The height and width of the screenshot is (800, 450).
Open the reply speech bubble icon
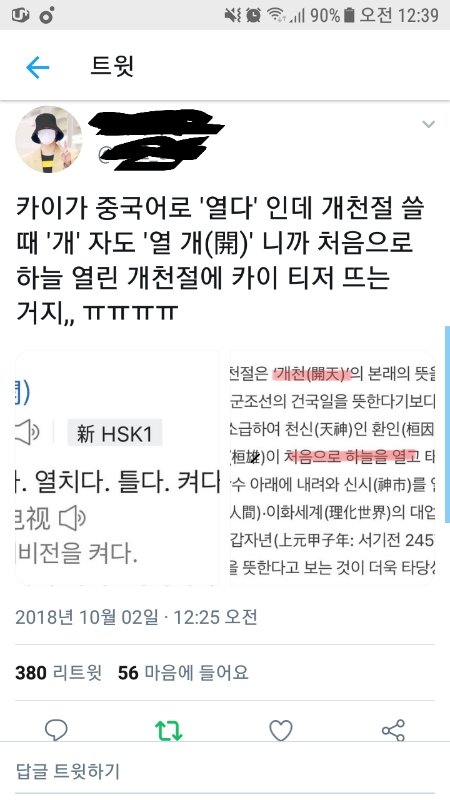pos(56,730)
